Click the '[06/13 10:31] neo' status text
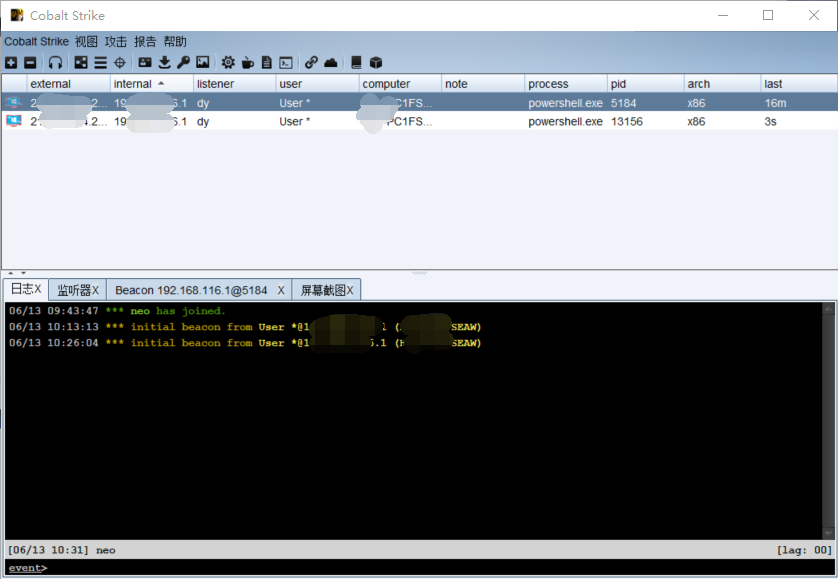This screenshot has width=838, height=579. (x=61, y=550)
